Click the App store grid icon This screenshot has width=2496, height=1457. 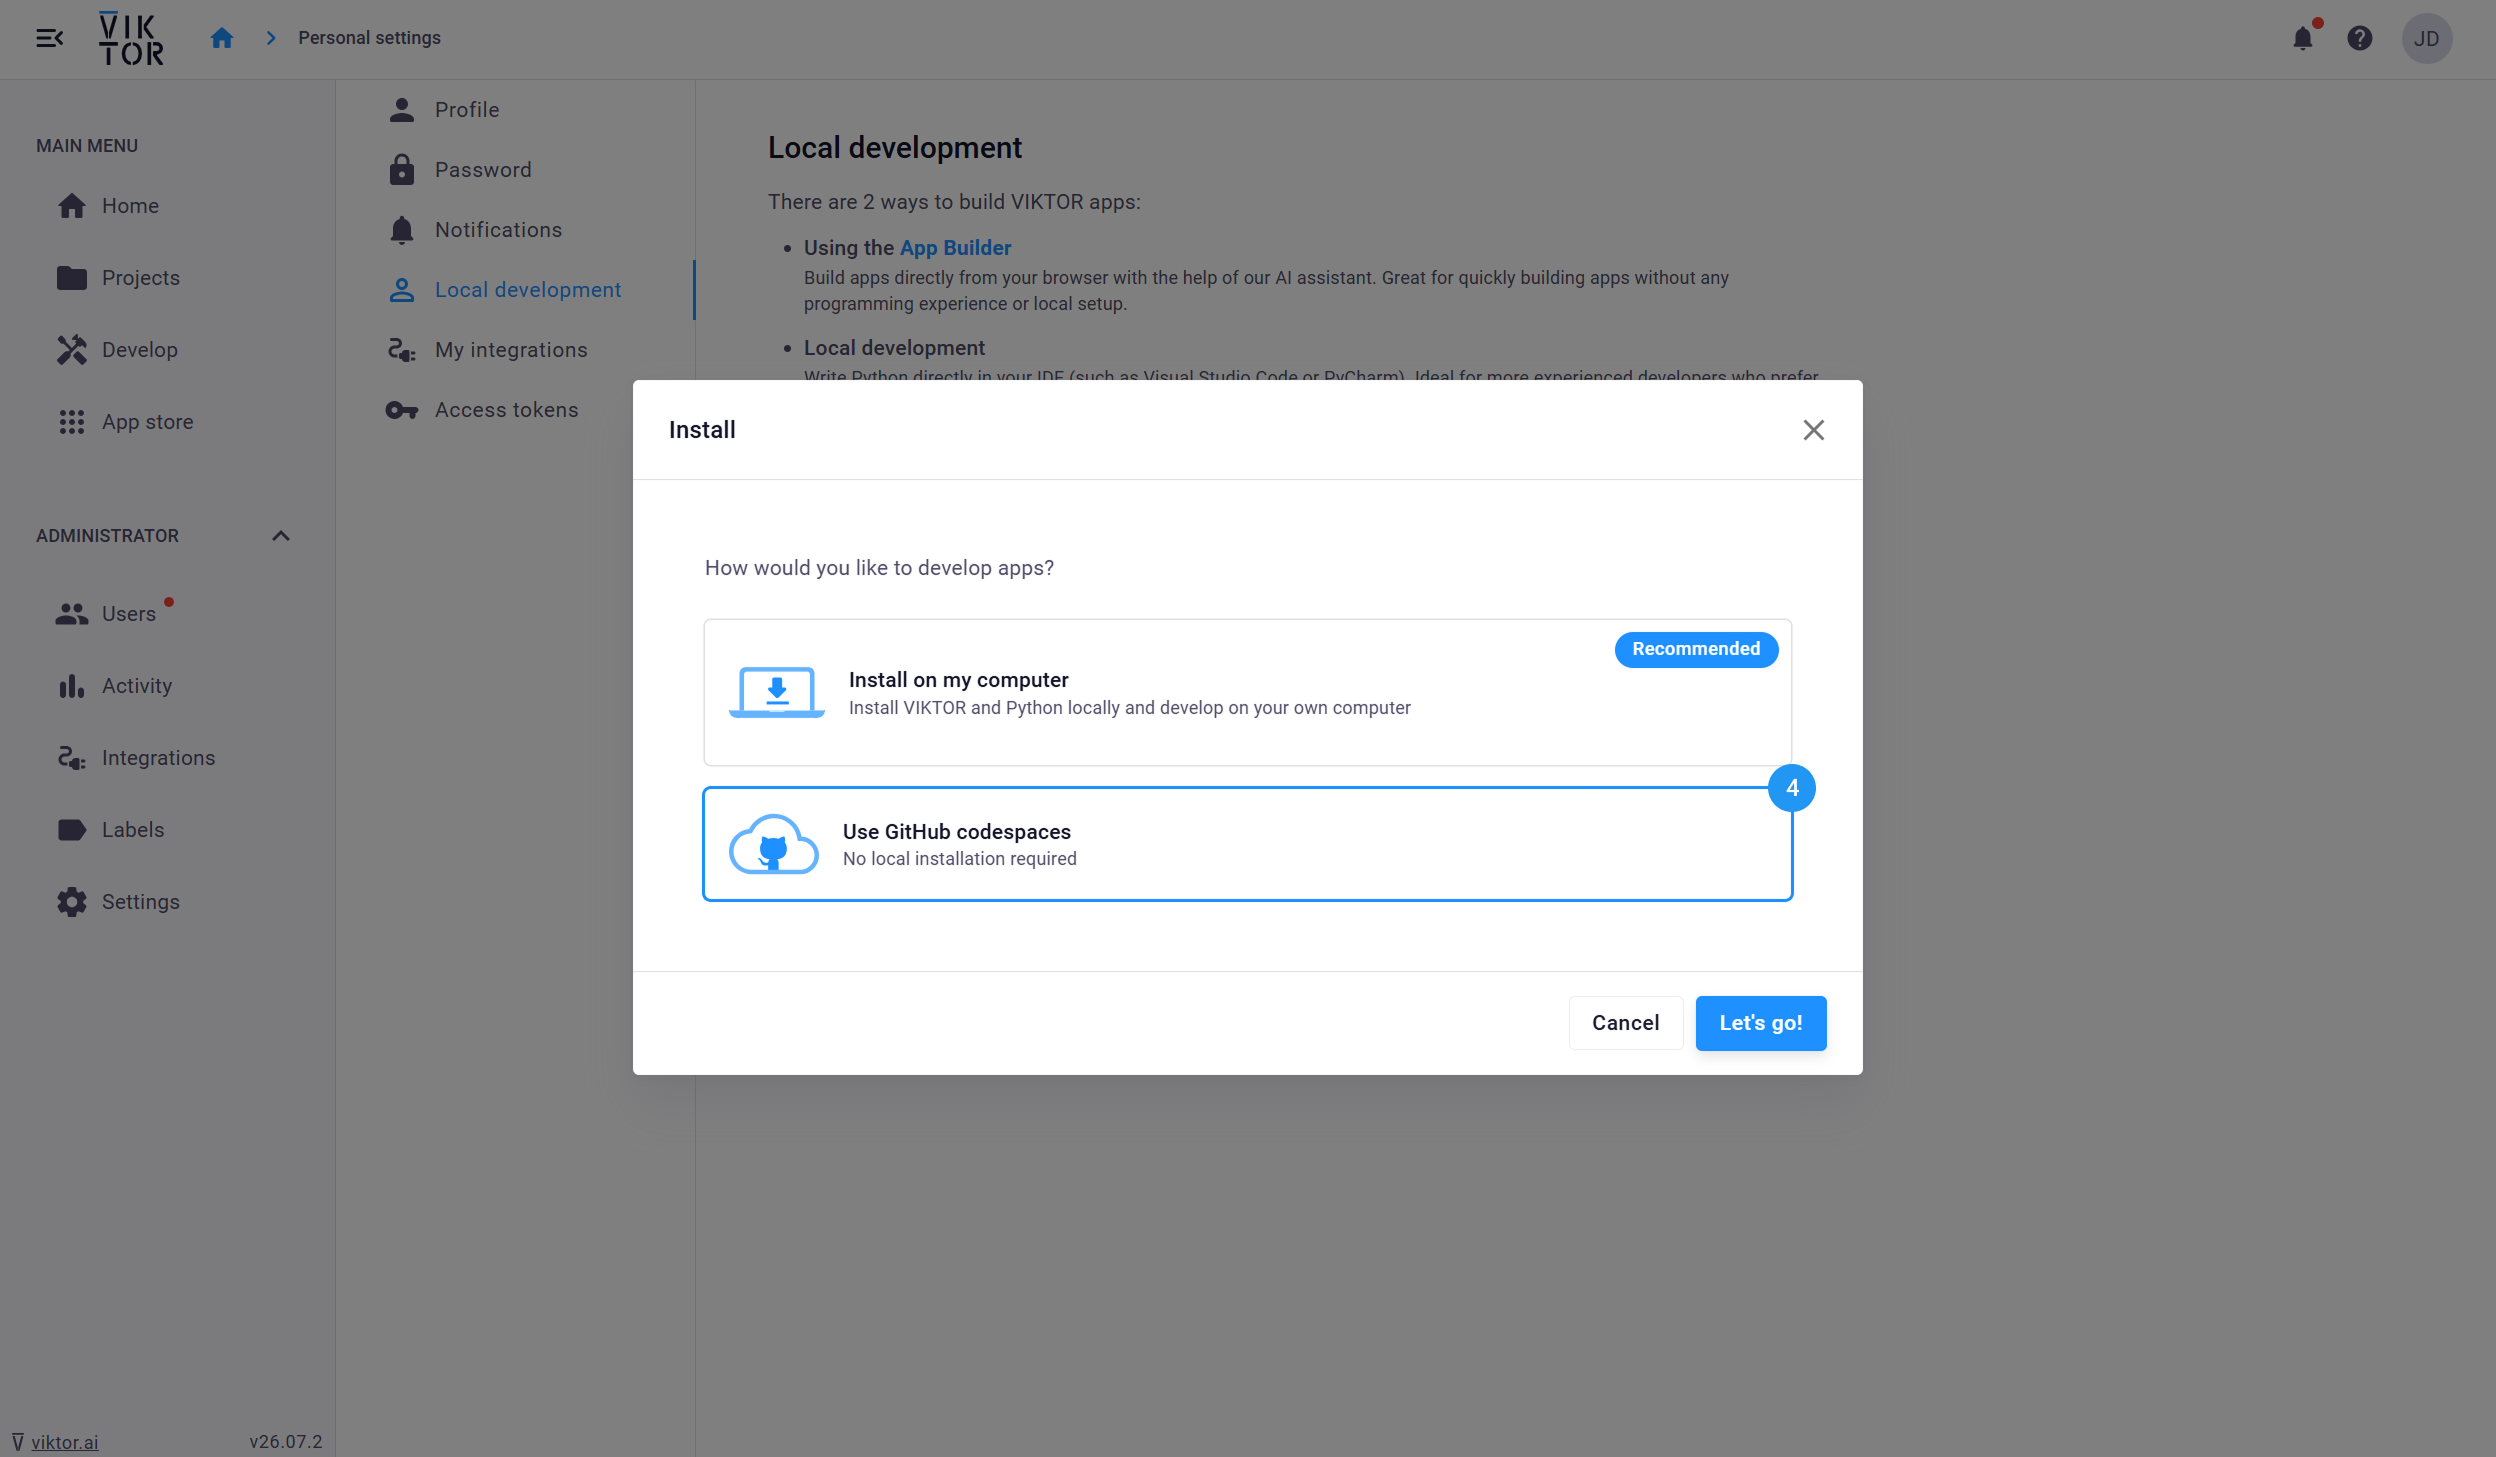pos(72,422)
